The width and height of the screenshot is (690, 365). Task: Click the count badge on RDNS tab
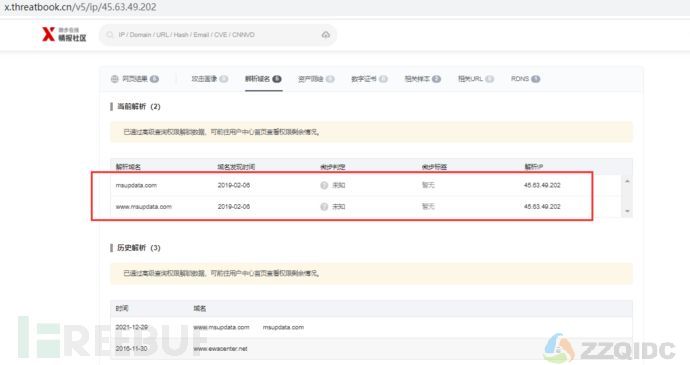pyautogui.click(x=536, y=79)
